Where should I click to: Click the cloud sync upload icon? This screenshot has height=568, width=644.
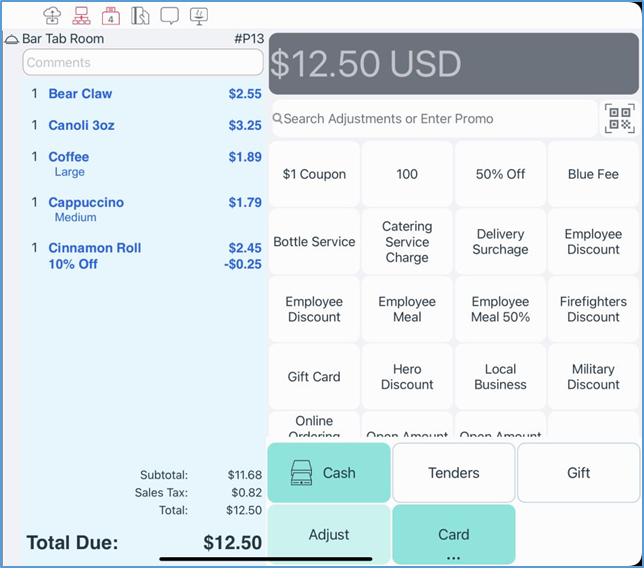tap(53, 15)
